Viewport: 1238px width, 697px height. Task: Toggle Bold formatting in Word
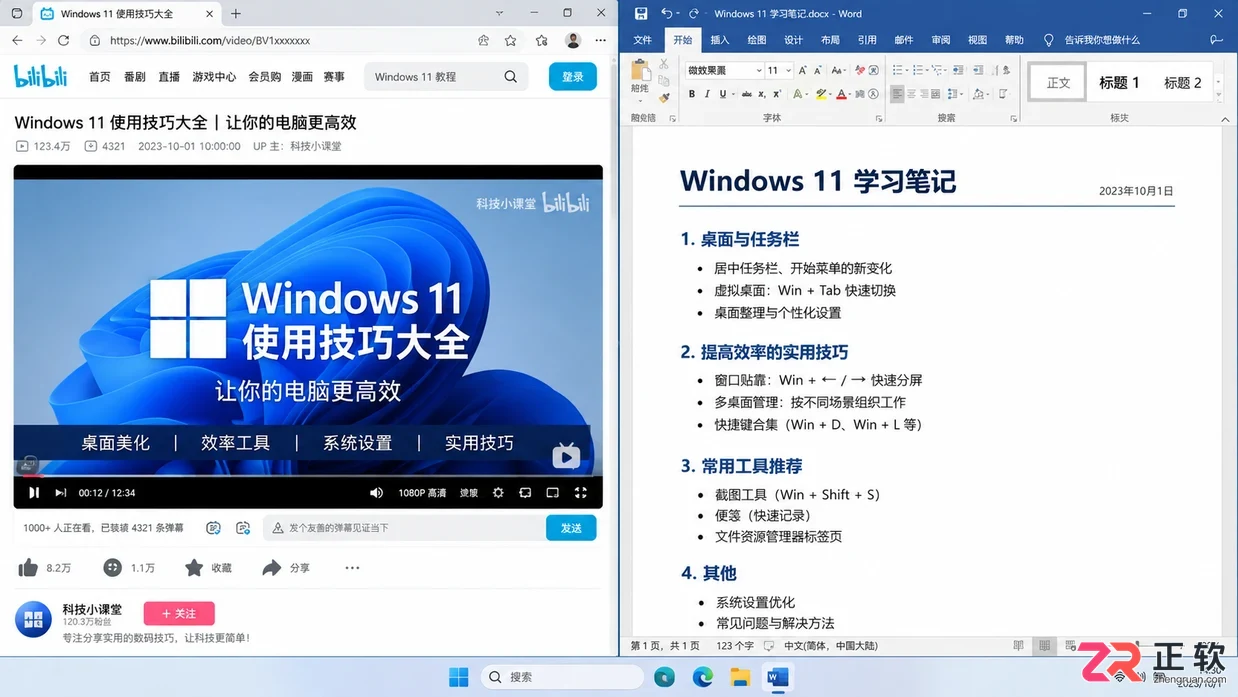pos(692,94)
